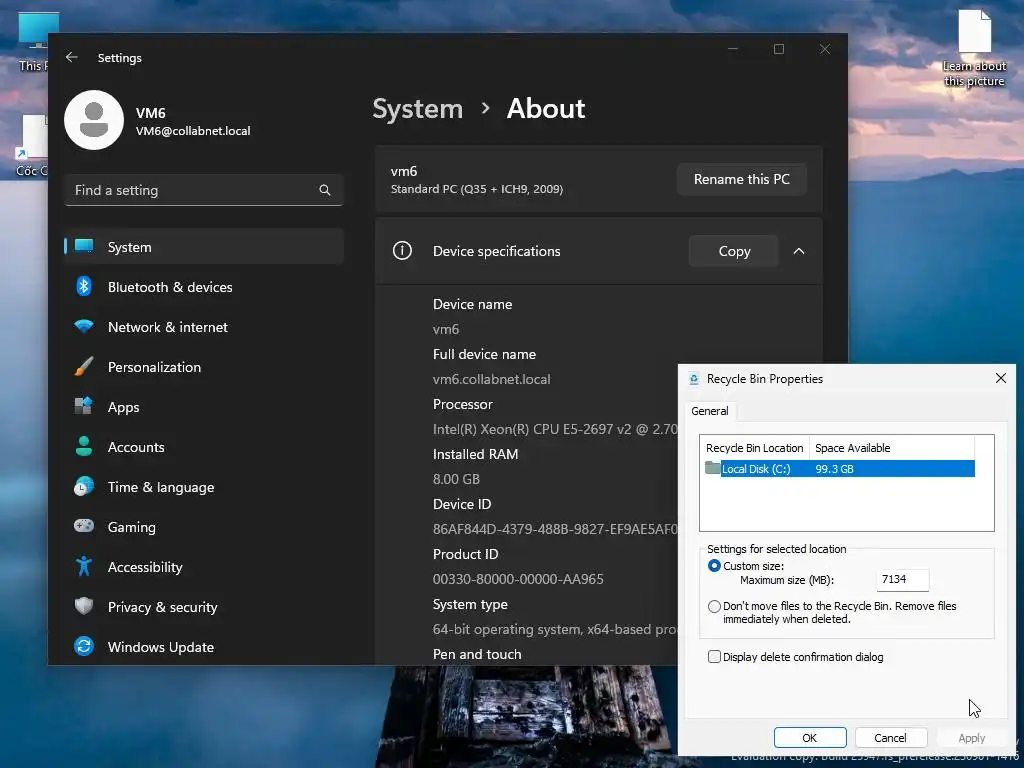Click Cancel in Recycle Bin Properties
This screenshot has width=1024, height=768.
point(890,737)
